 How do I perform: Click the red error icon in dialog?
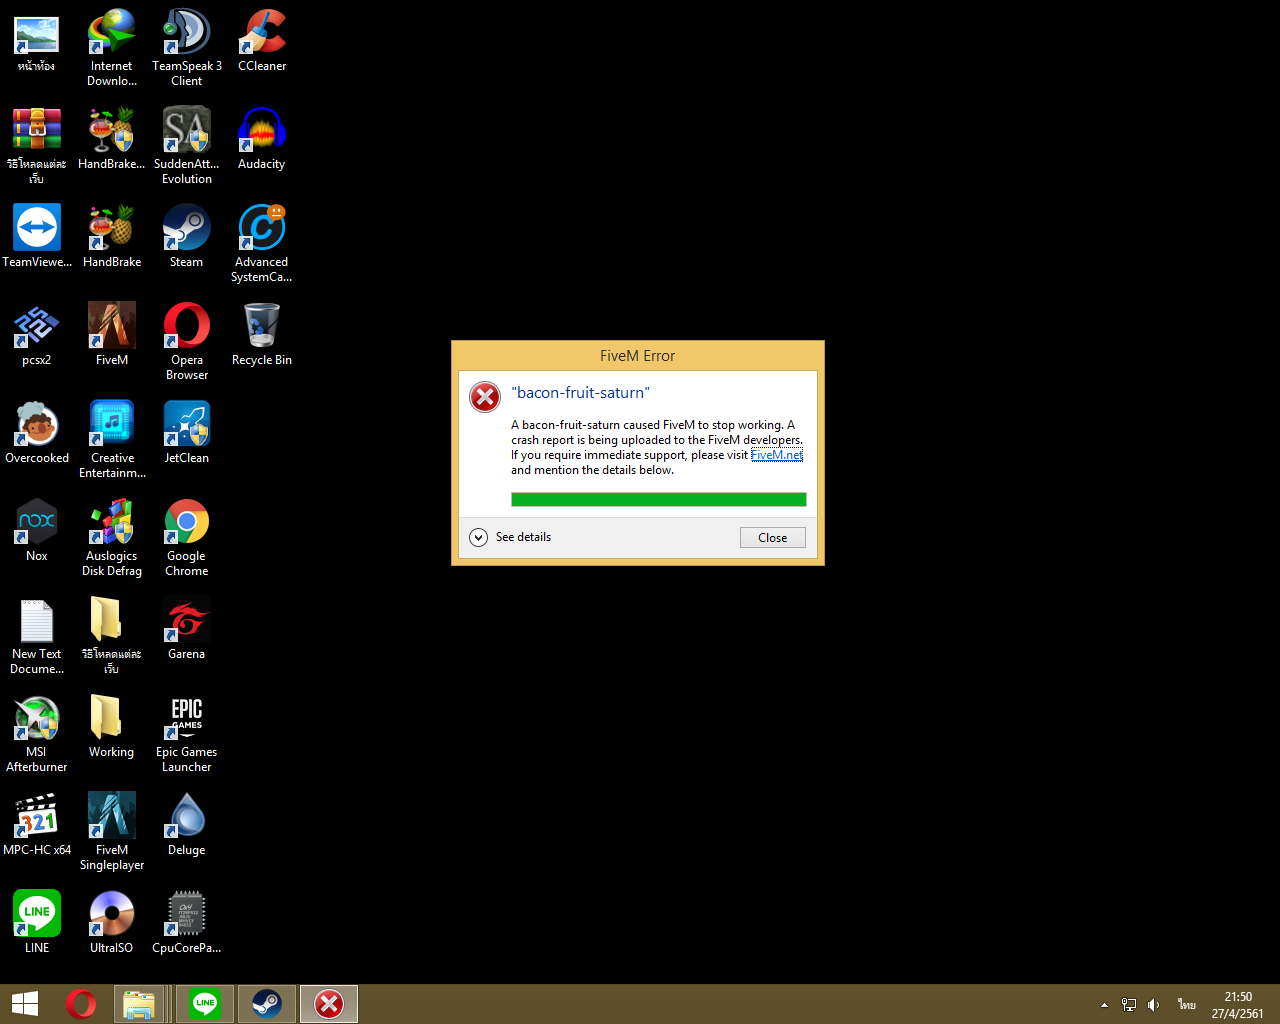click(485, 397)
